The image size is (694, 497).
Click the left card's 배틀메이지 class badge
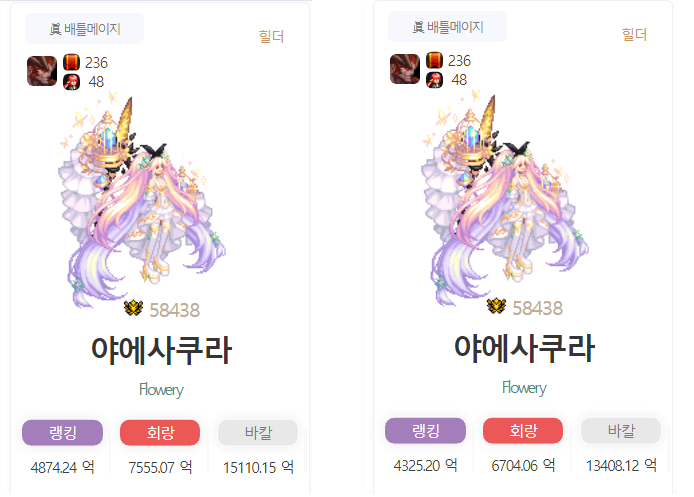85,29
